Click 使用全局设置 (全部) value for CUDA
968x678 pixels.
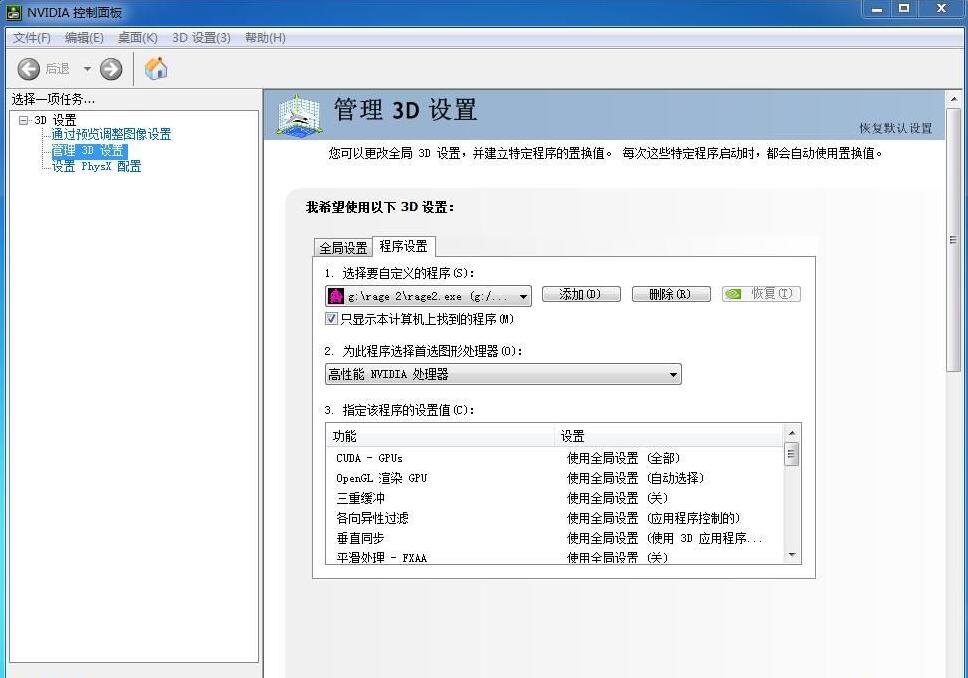click(624, 458)
